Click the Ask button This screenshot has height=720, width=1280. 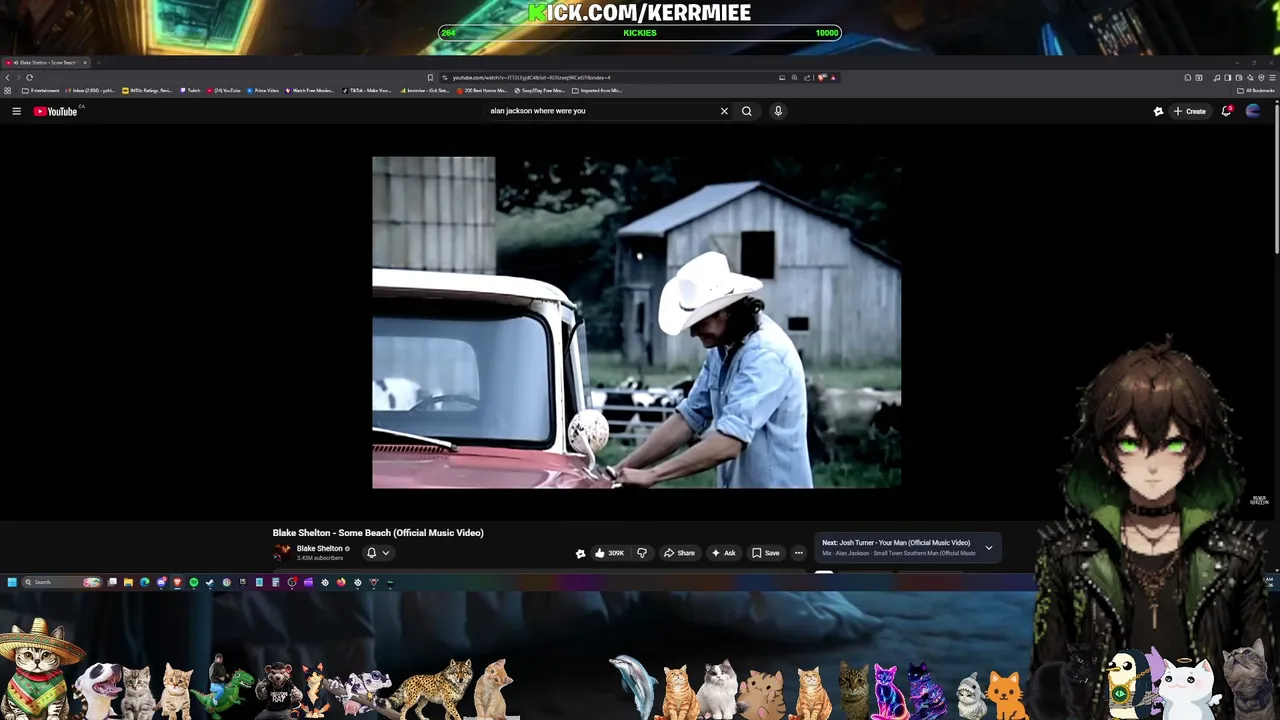pos(723,553)
